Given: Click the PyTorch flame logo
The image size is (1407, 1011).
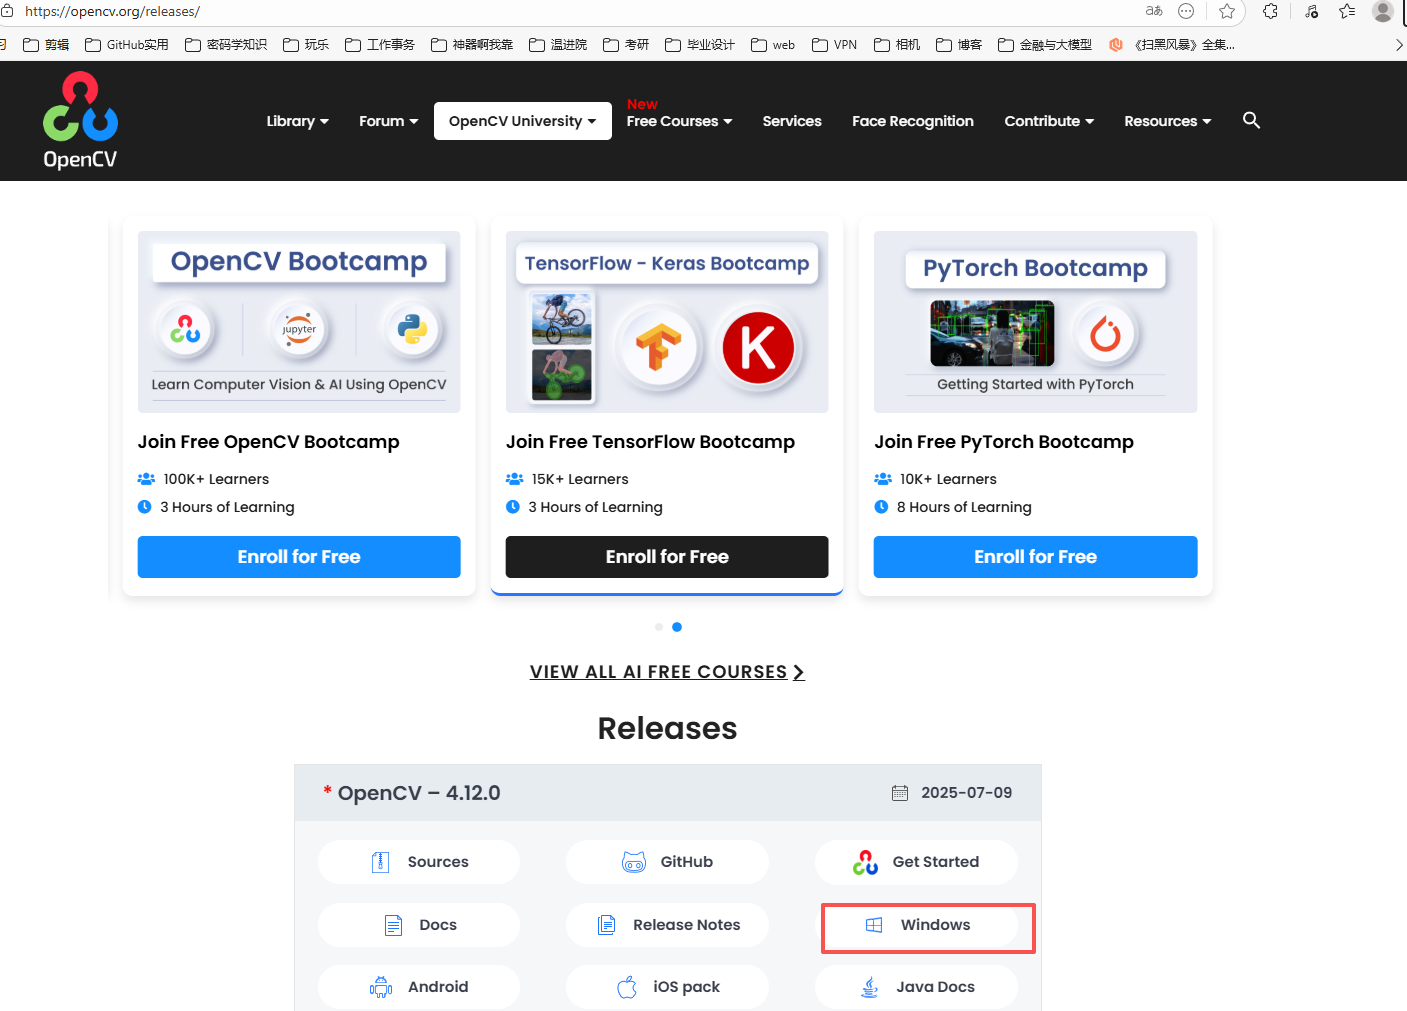Looking at the screenshot, I should pyautogui.click(x=1105, y=334).
